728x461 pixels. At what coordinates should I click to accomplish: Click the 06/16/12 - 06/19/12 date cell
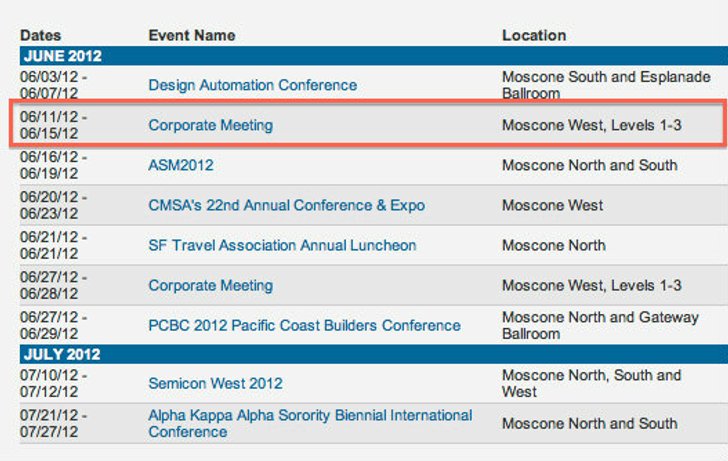54,165
